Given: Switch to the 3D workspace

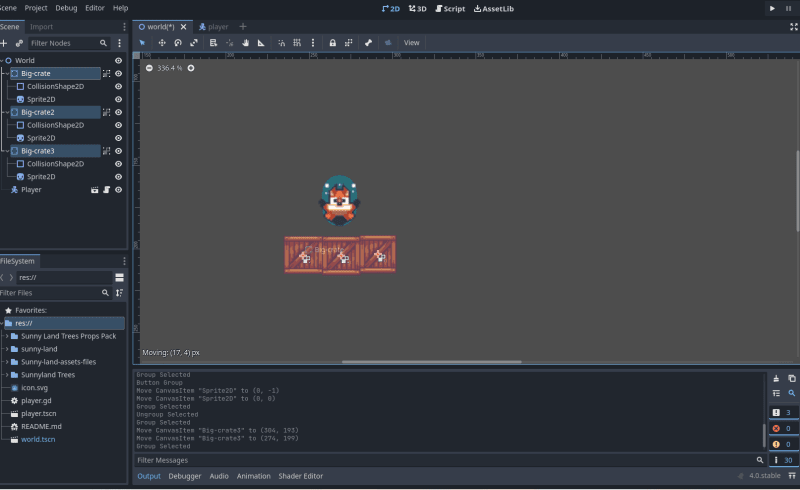Looking at the screenshot, I should point(417,9).
